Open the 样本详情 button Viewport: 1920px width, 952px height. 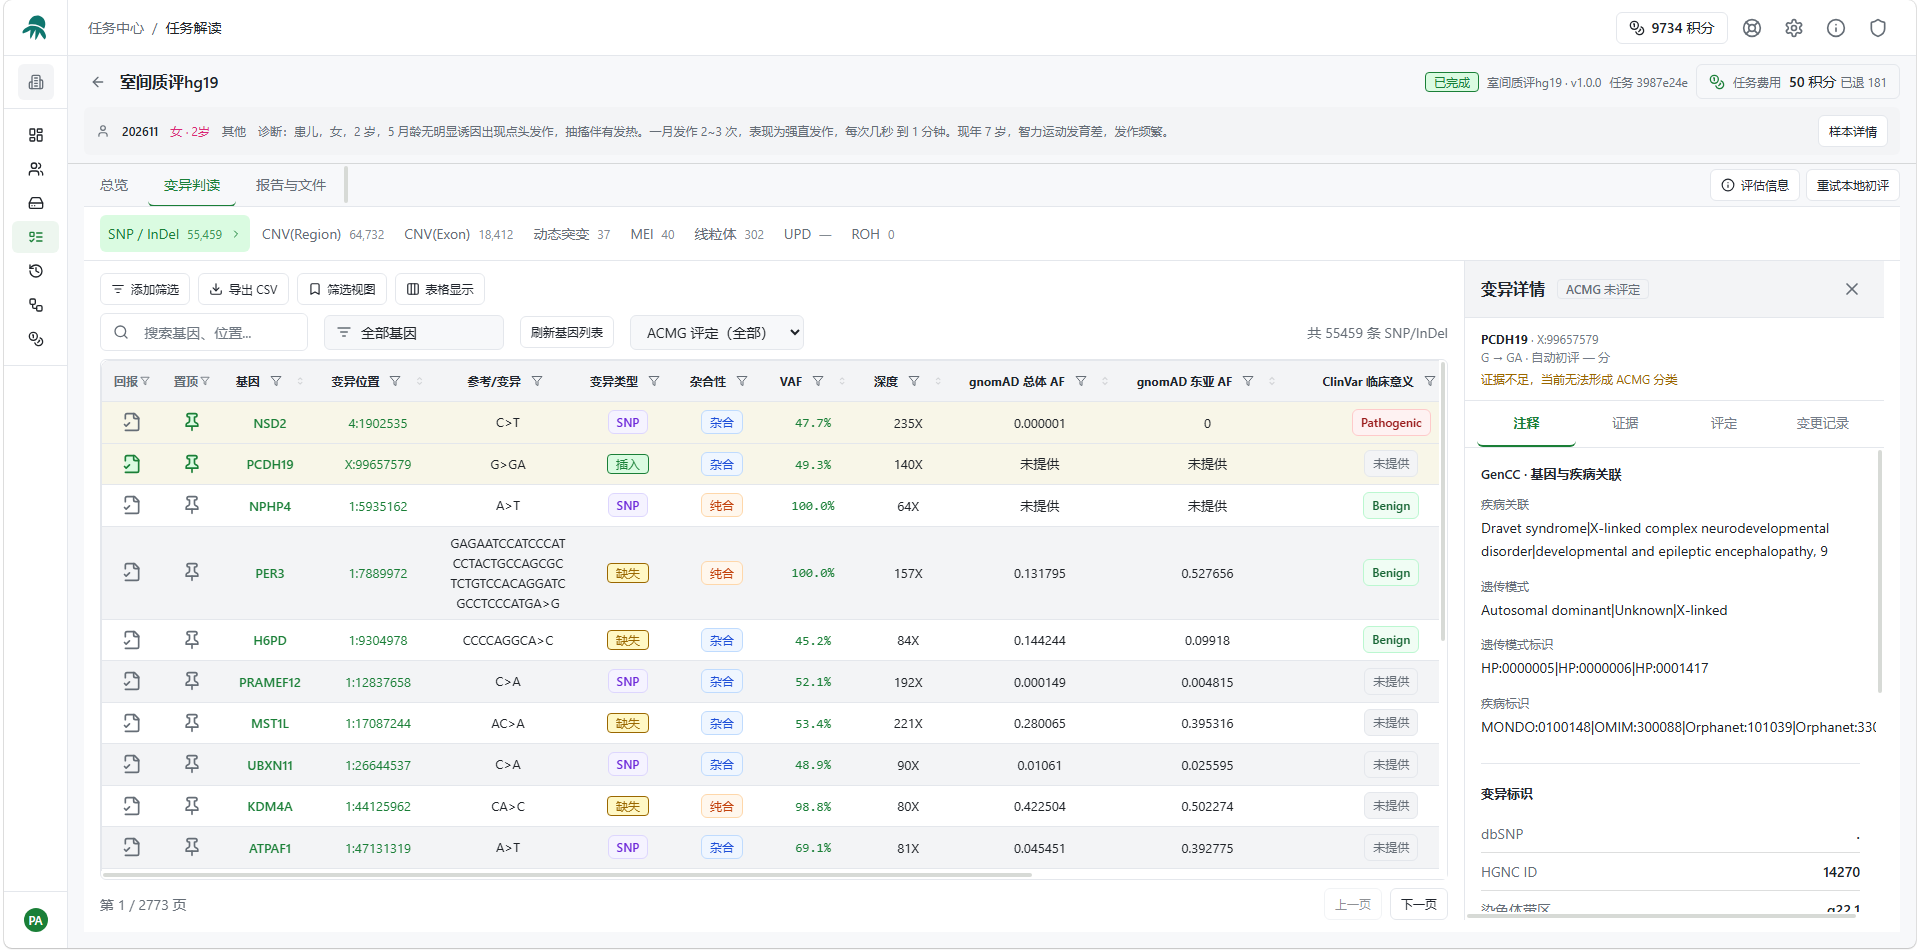(x=1853, y=131)
